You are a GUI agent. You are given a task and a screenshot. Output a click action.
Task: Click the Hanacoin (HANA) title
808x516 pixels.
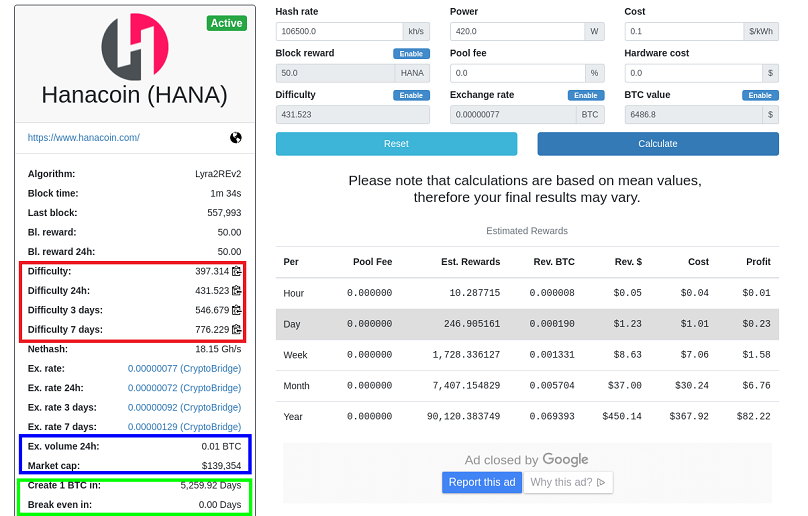coord(134,95)
